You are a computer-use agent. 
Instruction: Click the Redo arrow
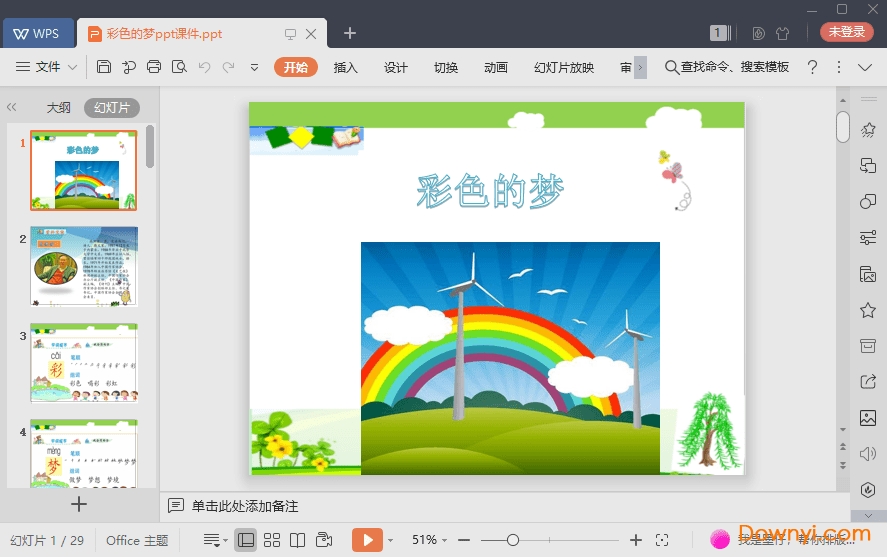(x=229, y=67)
